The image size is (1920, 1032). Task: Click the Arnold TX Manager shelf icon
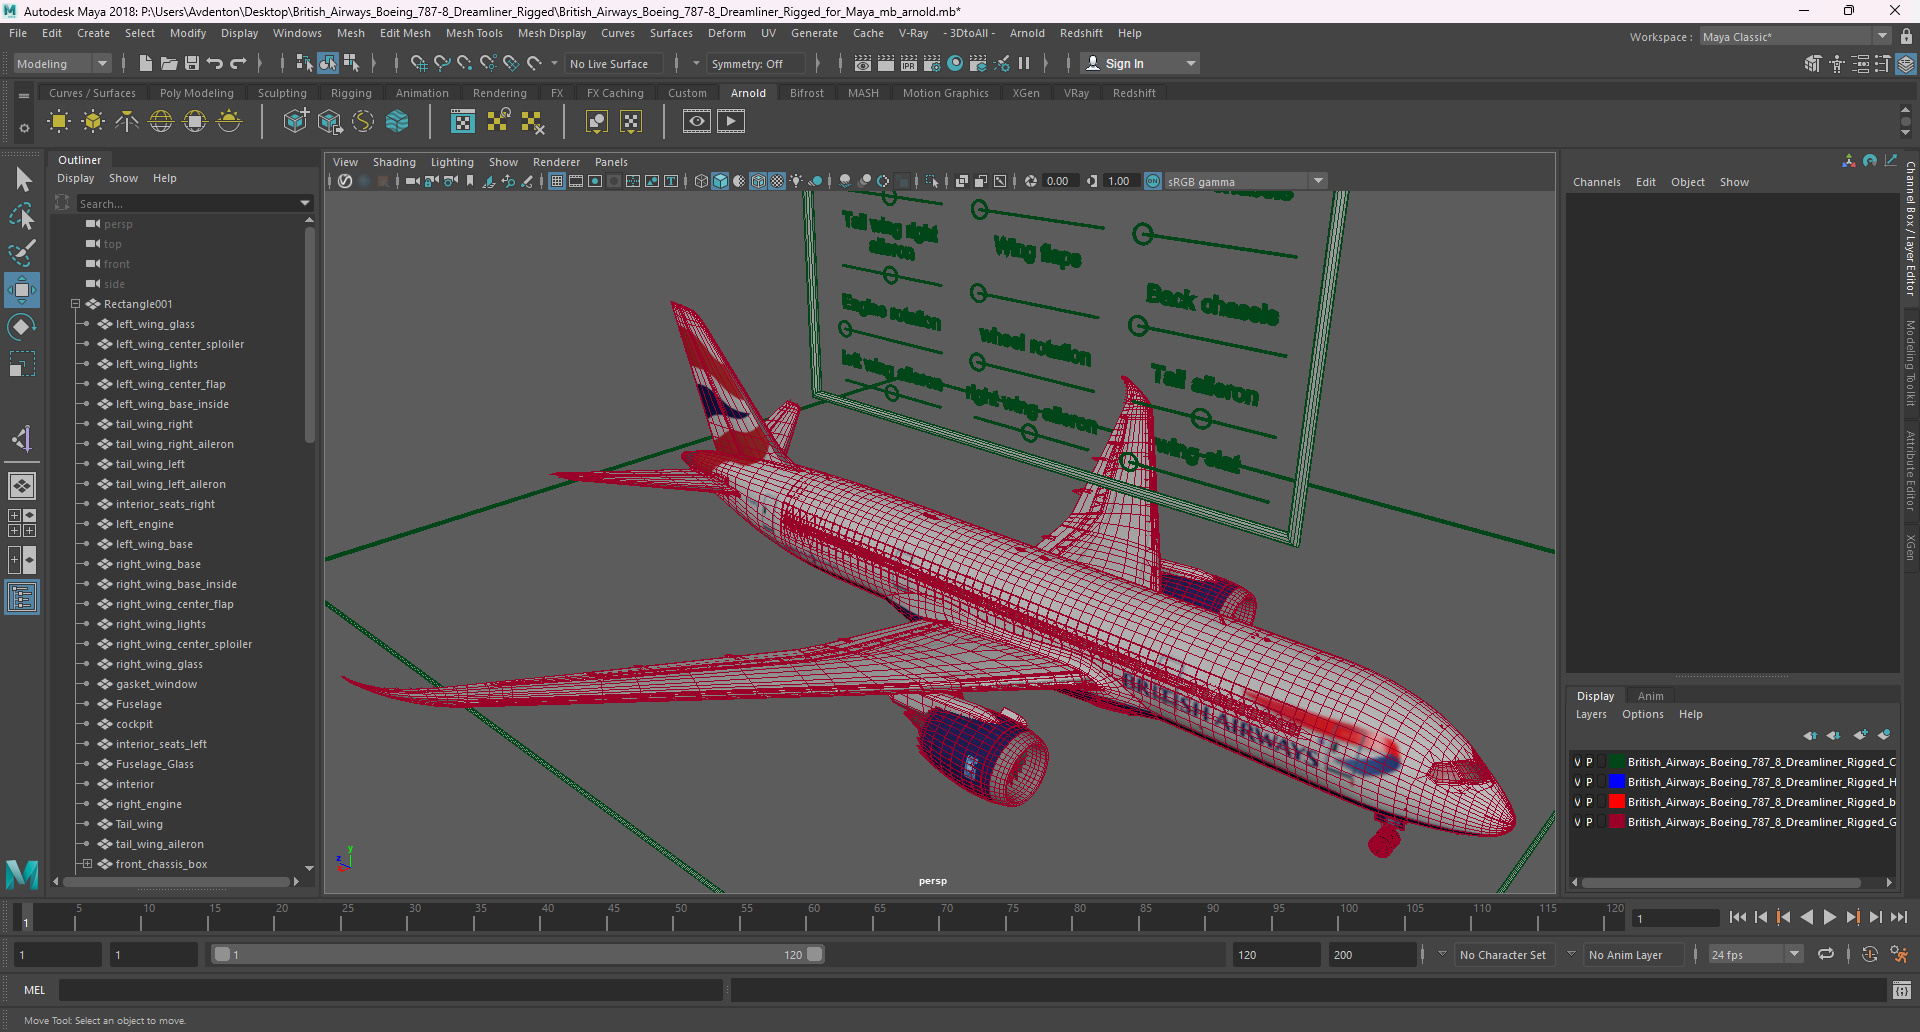point(462,122)
